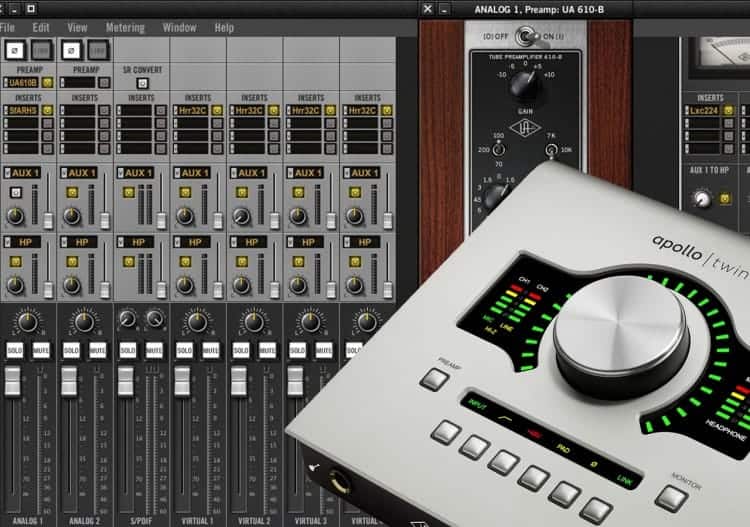Toggle power for the StARHS insert
750x527 pixels.
click(47, 110)
